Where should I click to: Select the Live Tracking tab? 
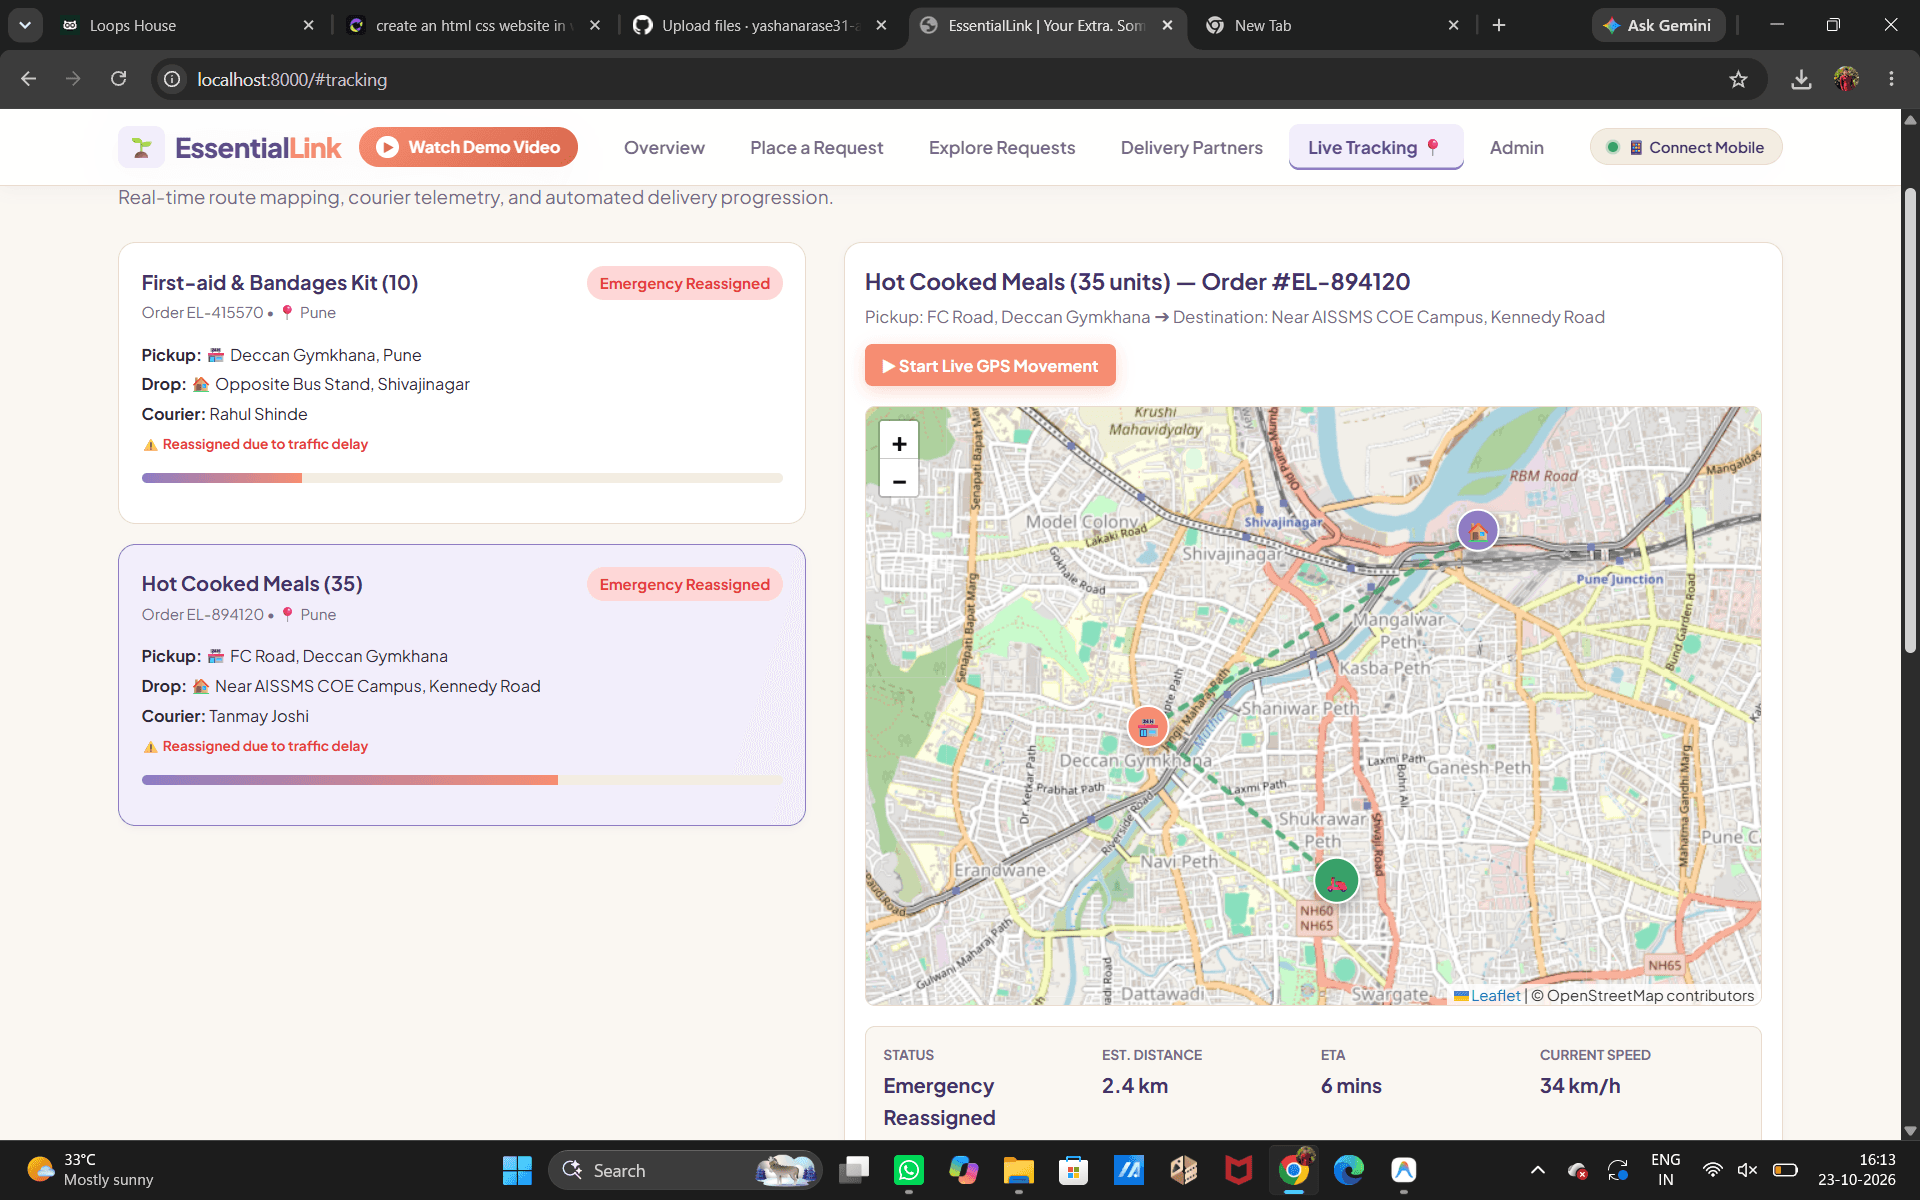coord(1375,148)
